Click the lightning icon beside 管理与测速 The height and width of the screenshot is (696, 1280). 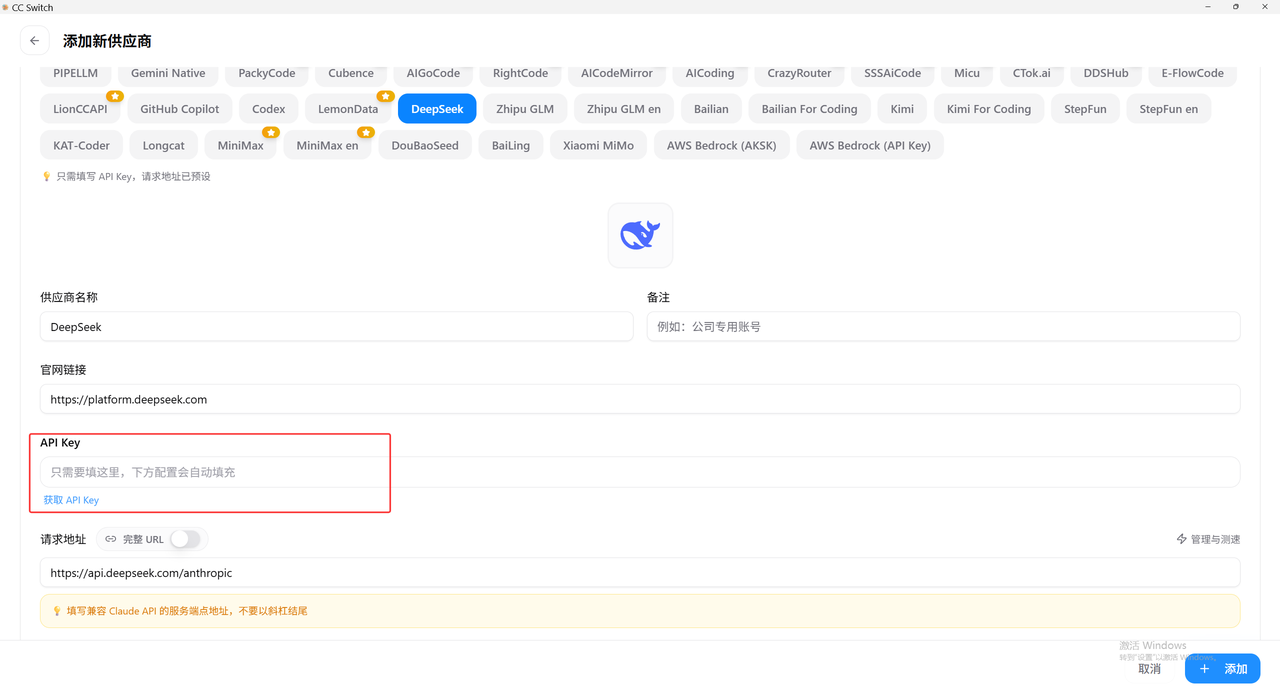click(1182, 539)
